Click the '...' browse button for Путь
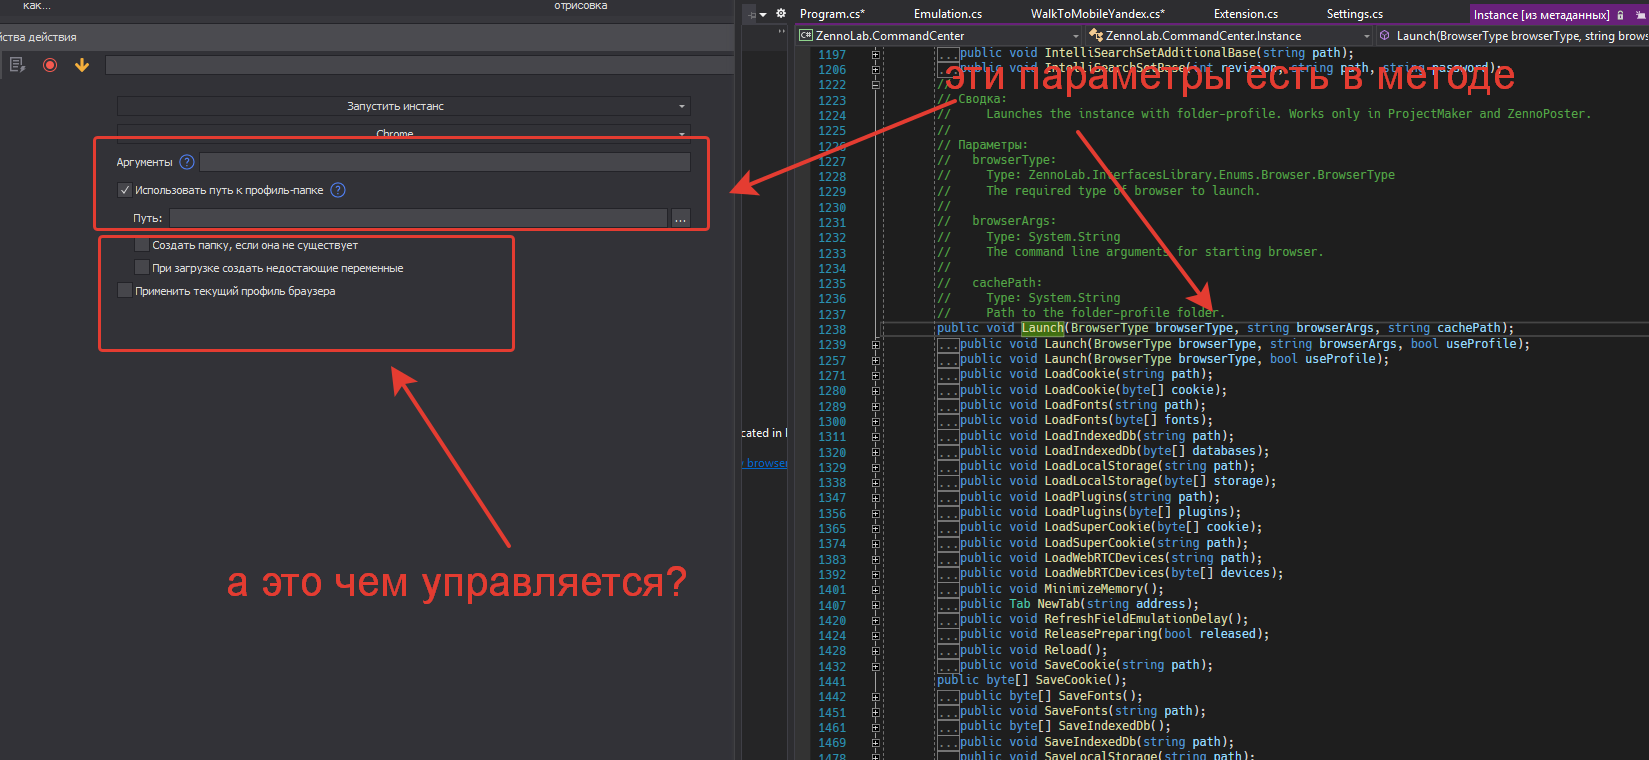 click(x=680, y=218)
